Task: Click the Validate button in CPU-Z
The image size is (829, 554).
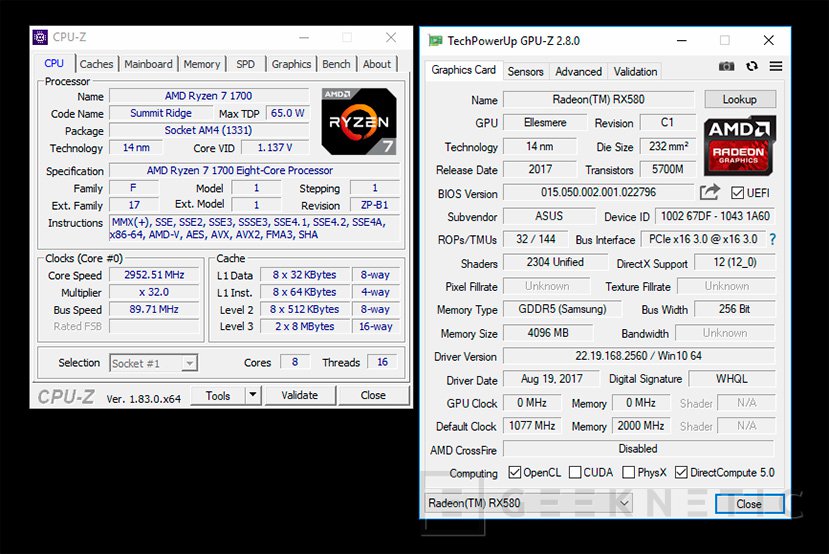Action: pyautogui.click(x=299, y=395)
